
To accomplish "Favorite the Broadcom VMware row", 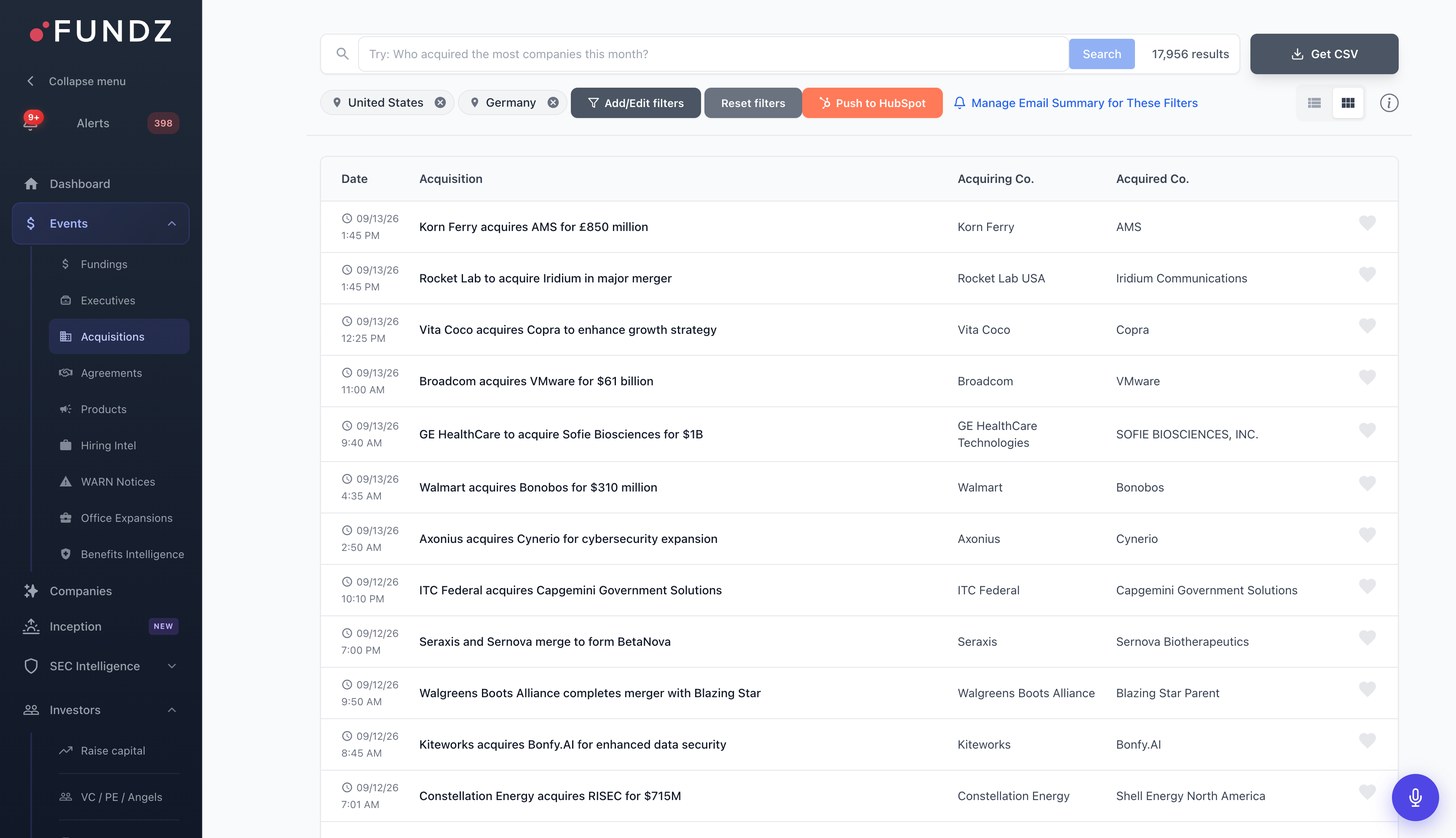I will coord(1367,377).
